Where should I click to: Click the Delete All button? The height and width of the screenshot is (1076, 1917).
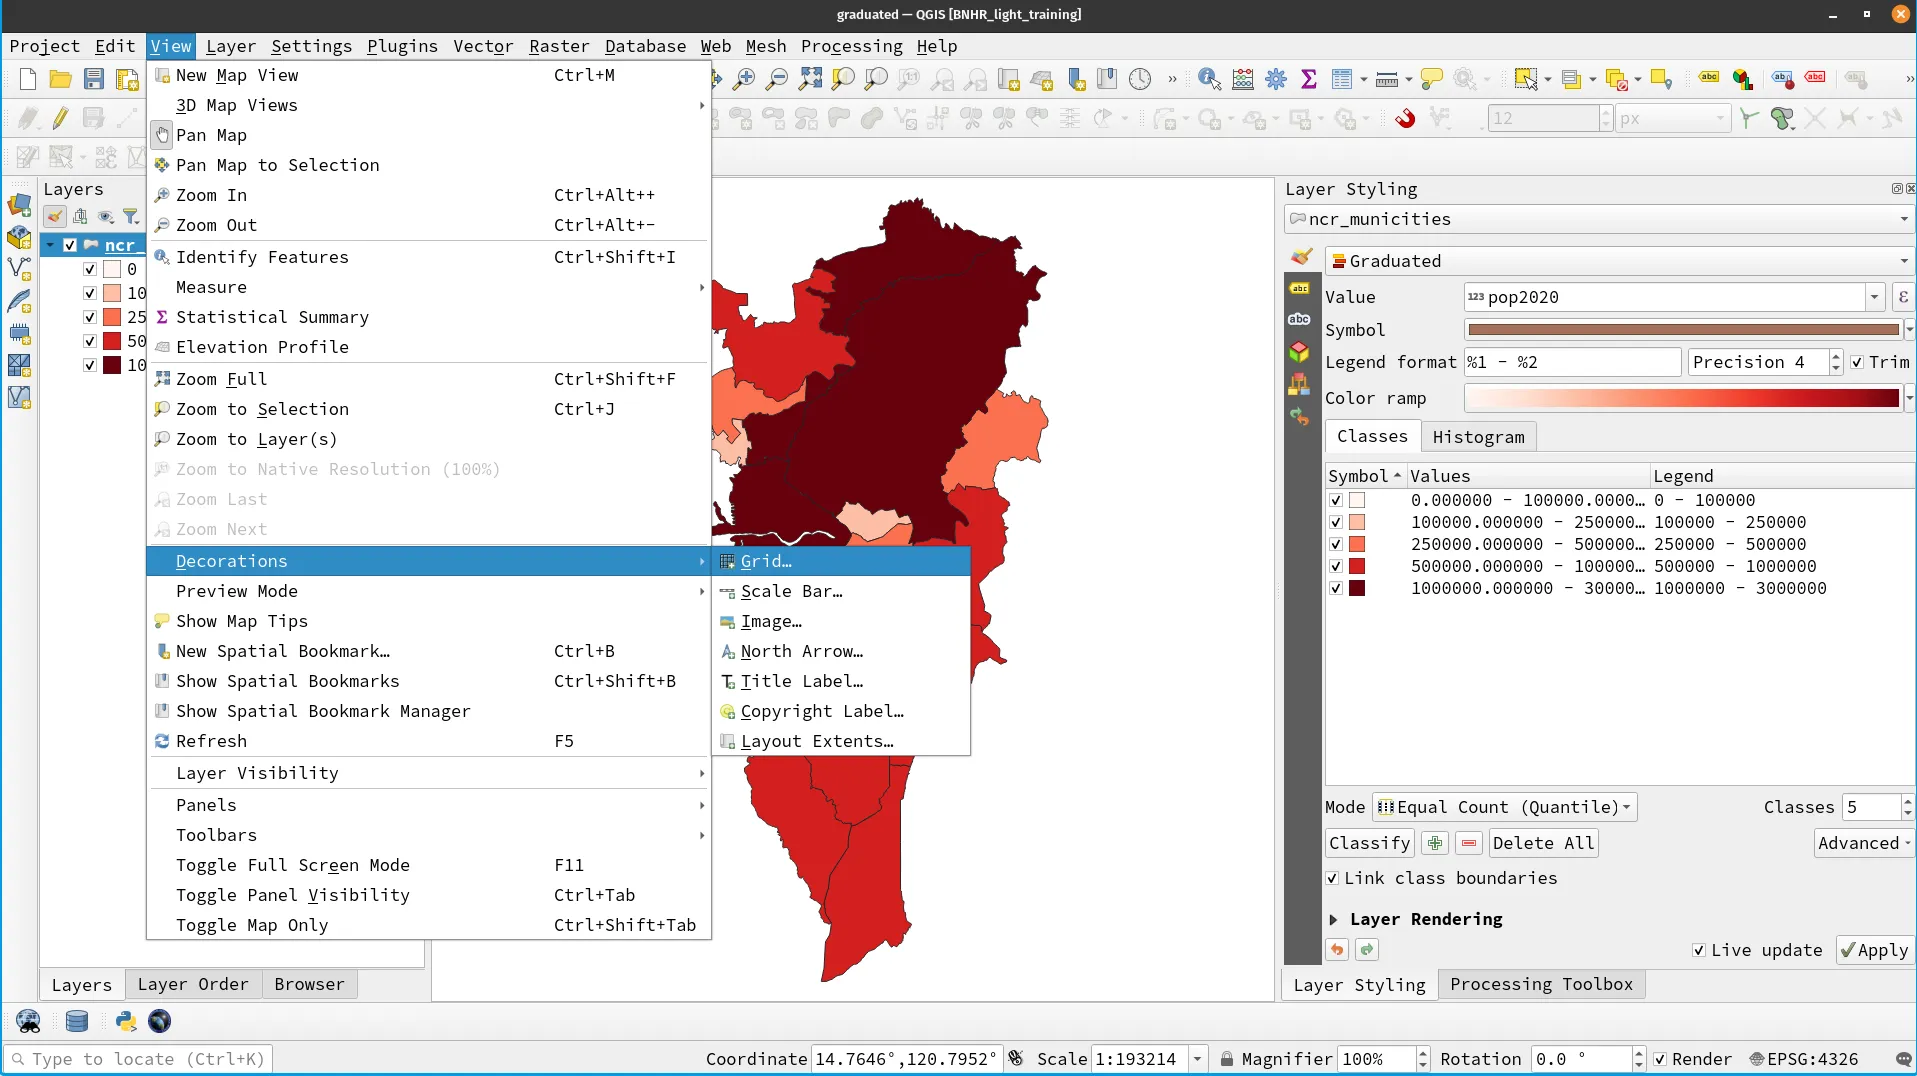tap(1542, 843)
